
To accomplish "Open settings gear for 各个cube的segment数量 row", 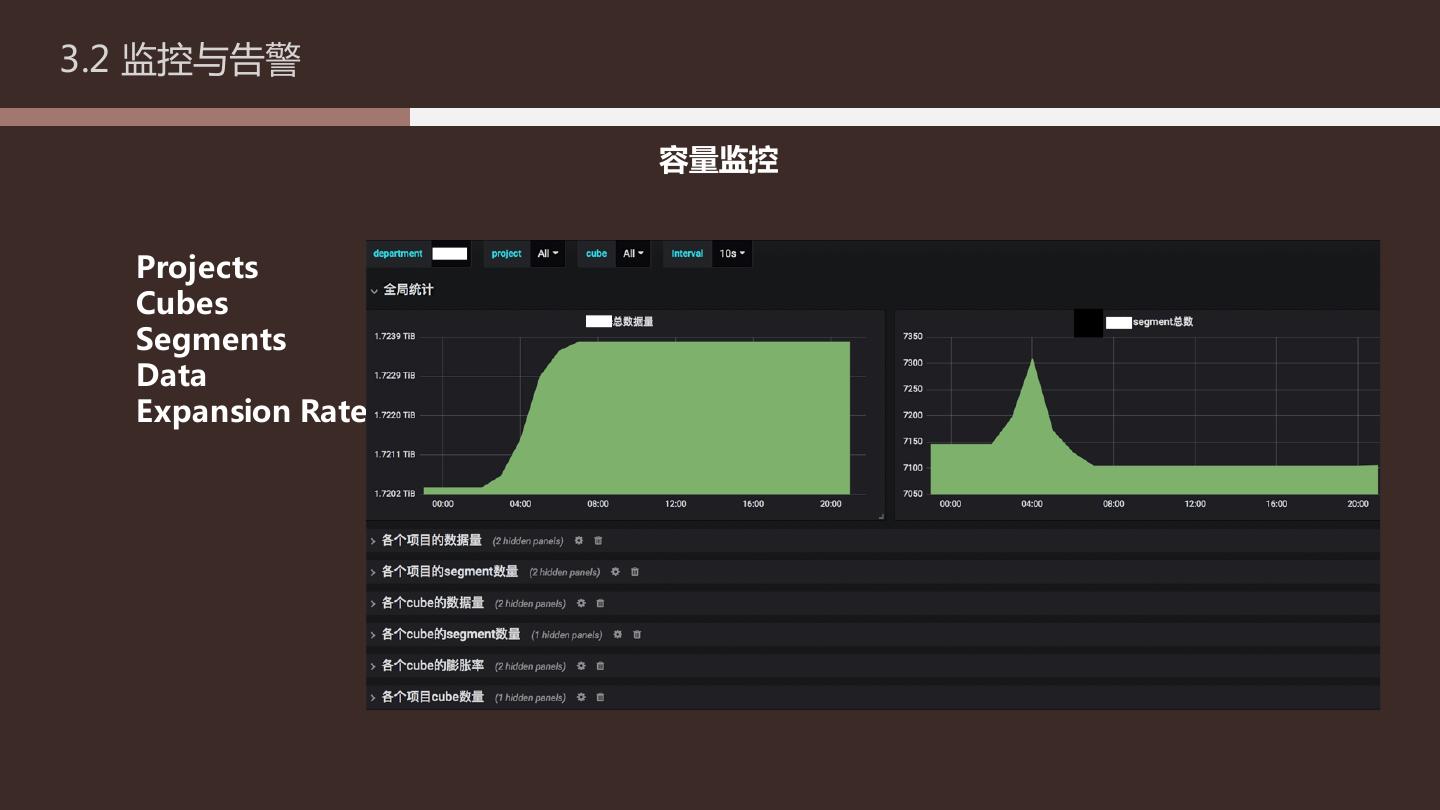I will [618, 634].
